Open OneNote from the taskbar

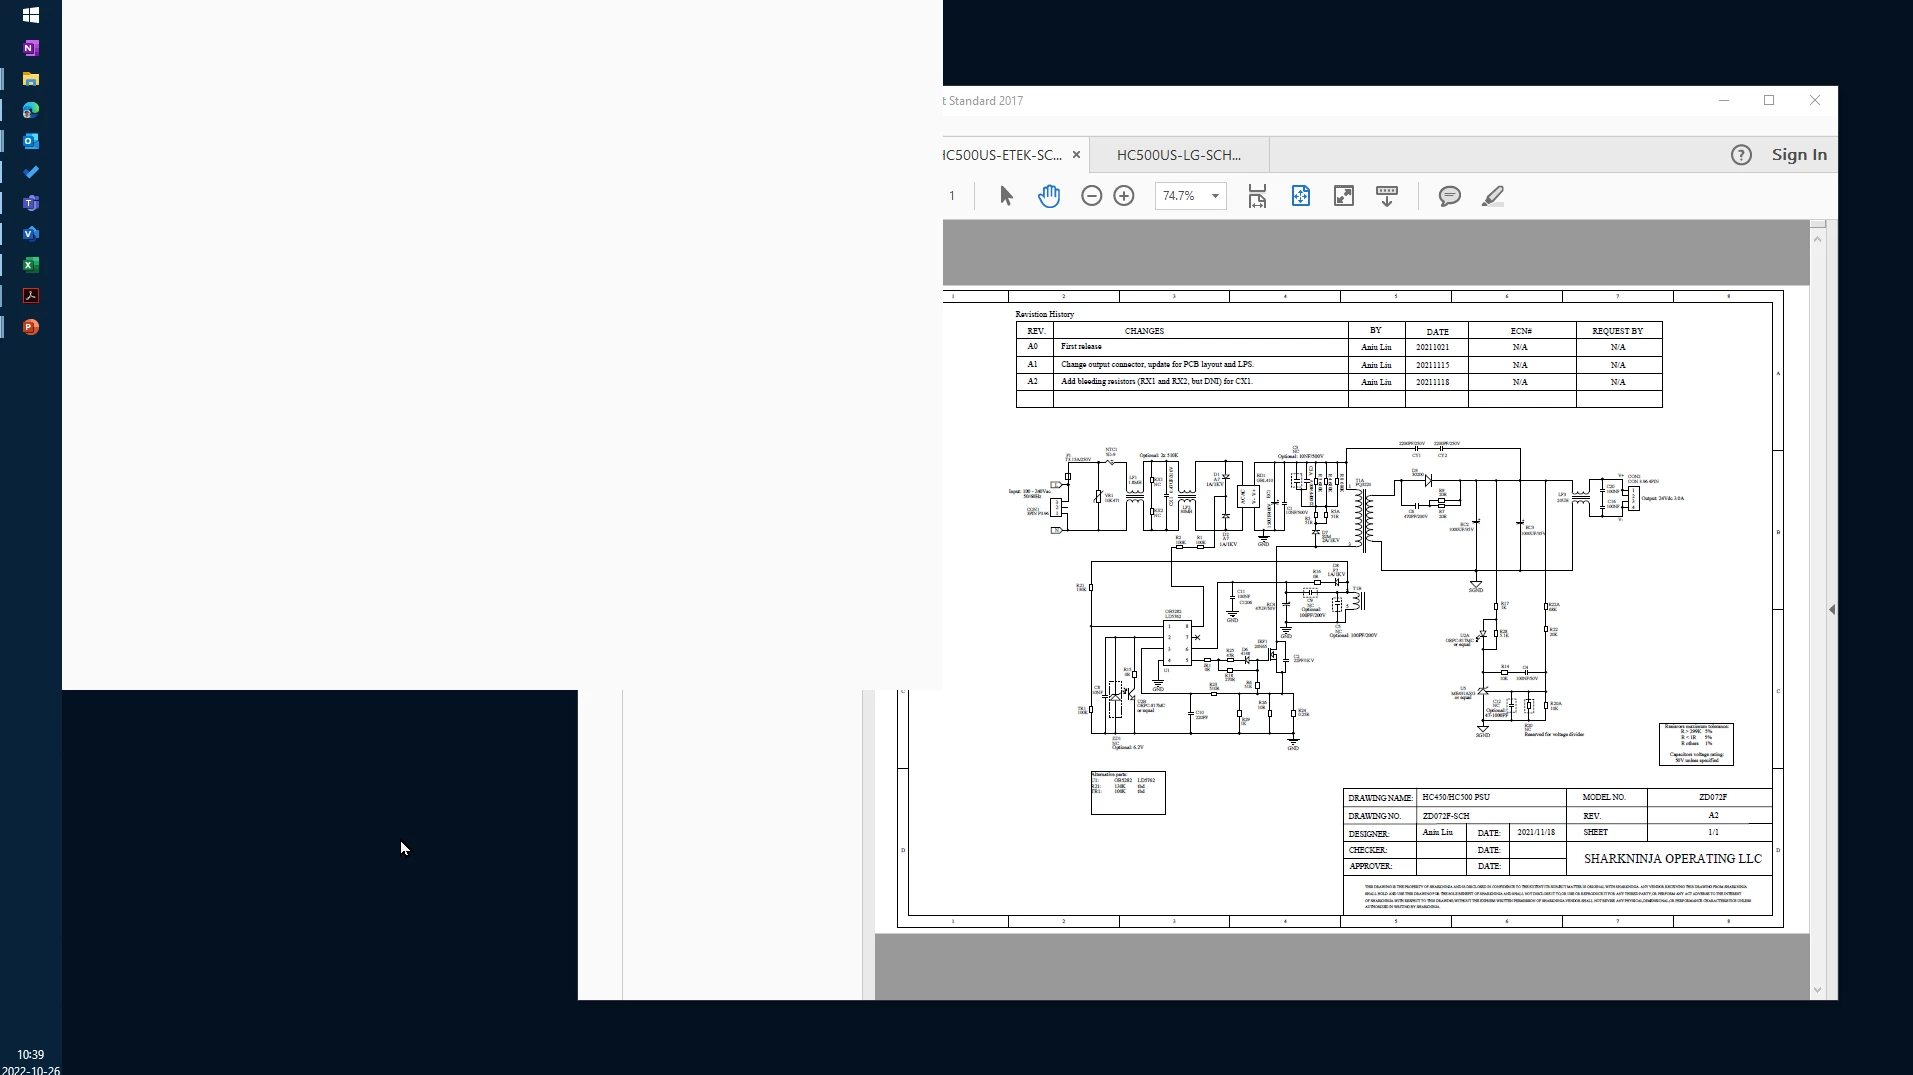point(31,48)
